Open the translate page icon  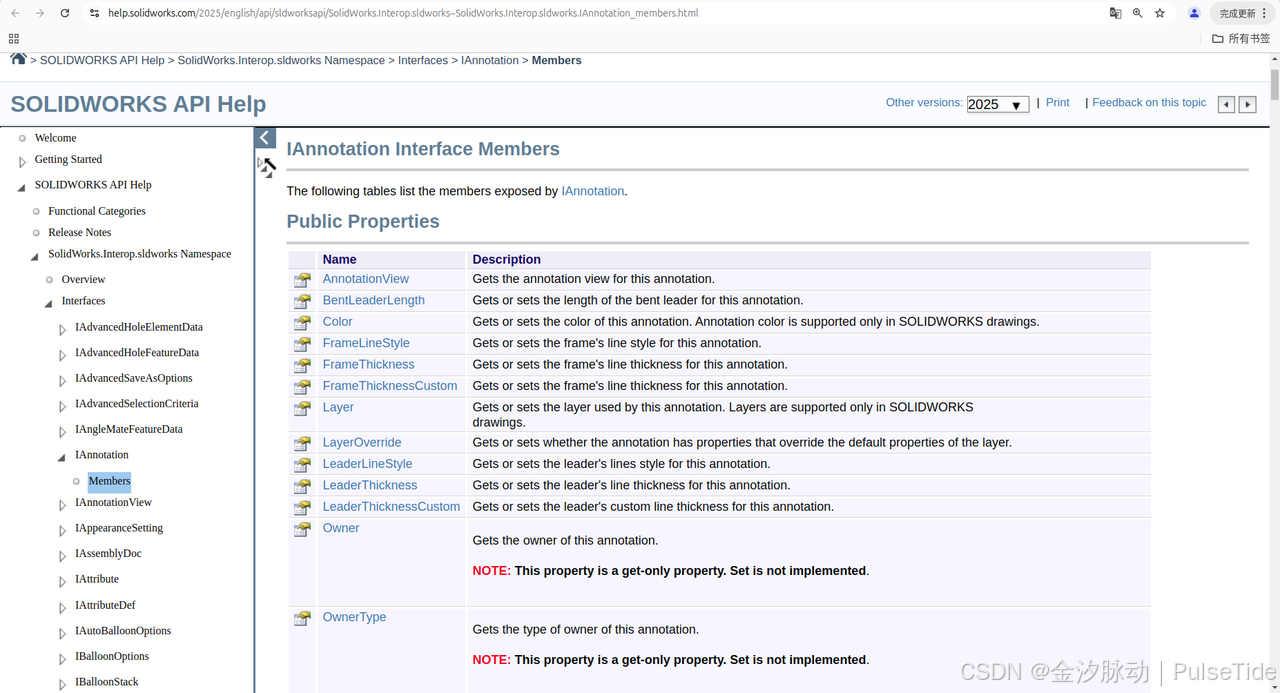point(1115,13)
